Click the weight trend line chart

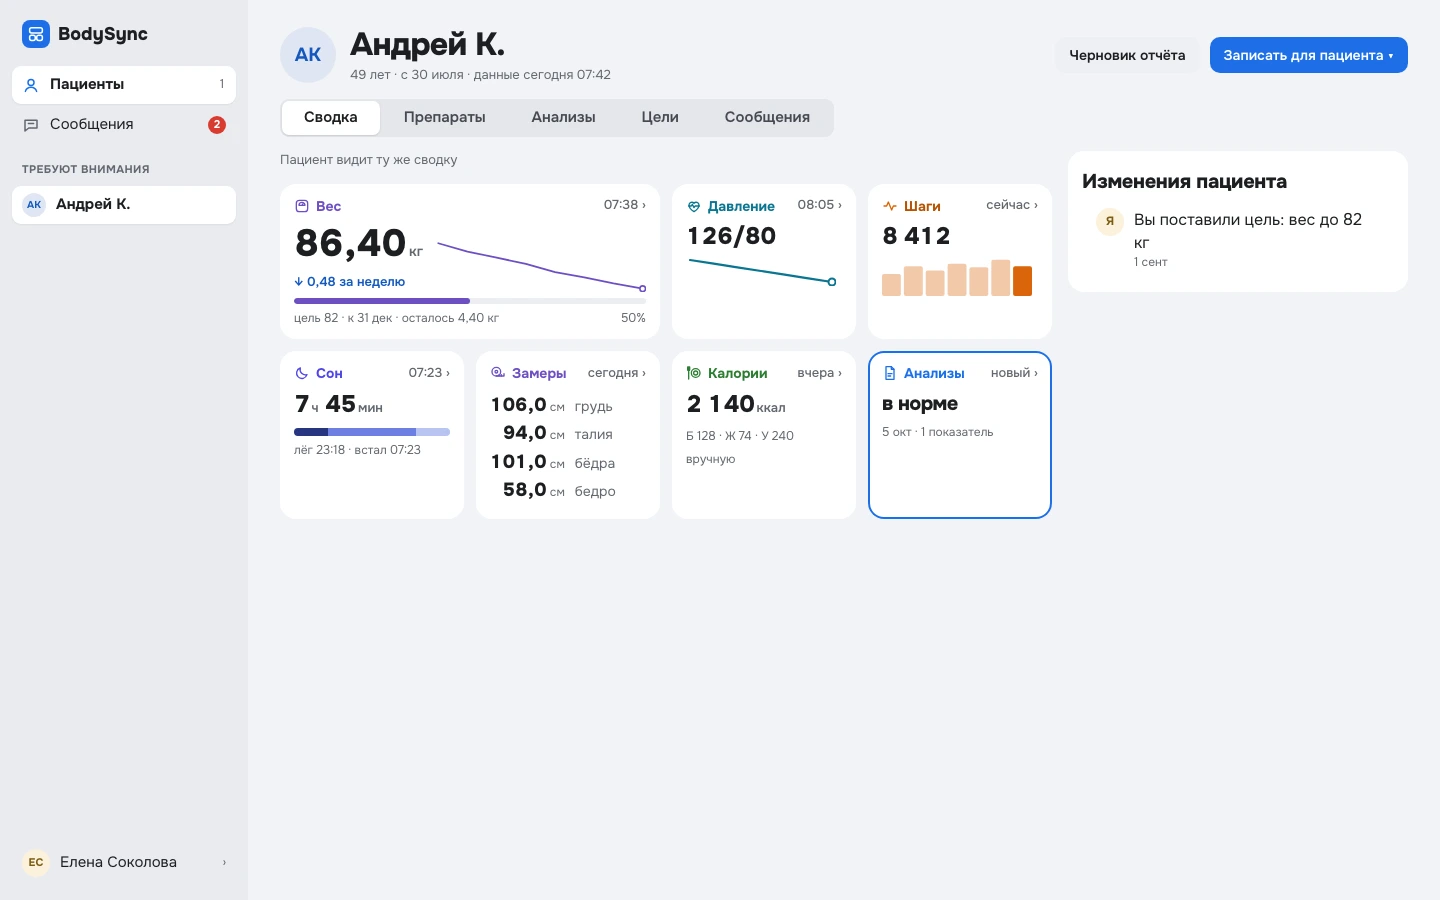click(x=542, y=266)
